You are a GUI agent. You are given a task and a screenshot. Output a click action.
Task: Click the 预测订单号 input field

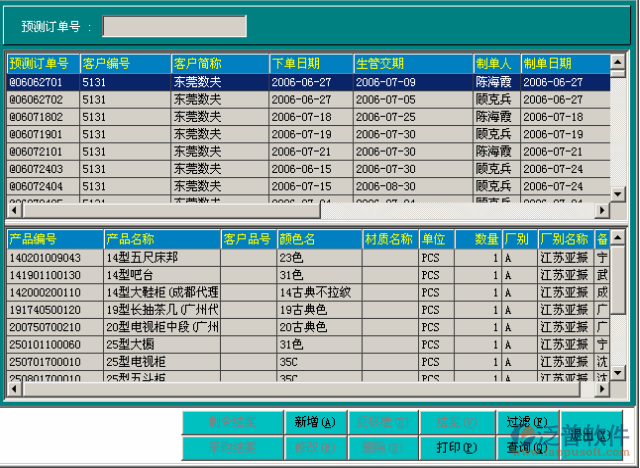coord(174,26)
